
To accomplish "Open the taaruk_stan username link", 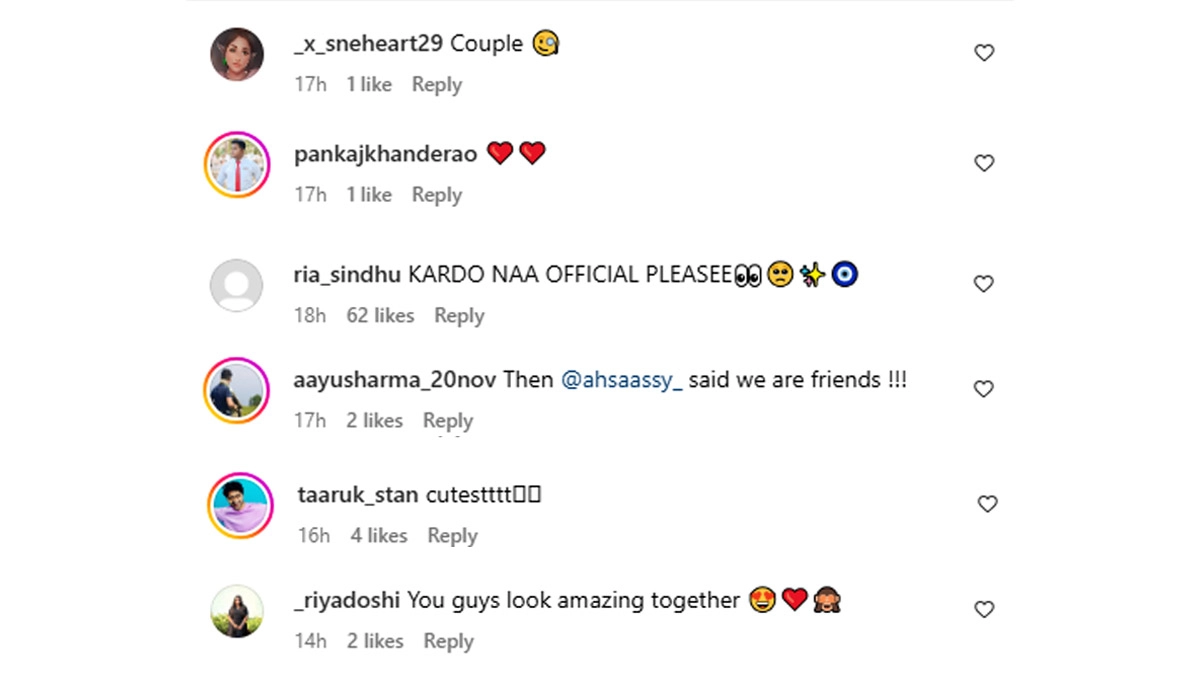I will tap(358, 495).
